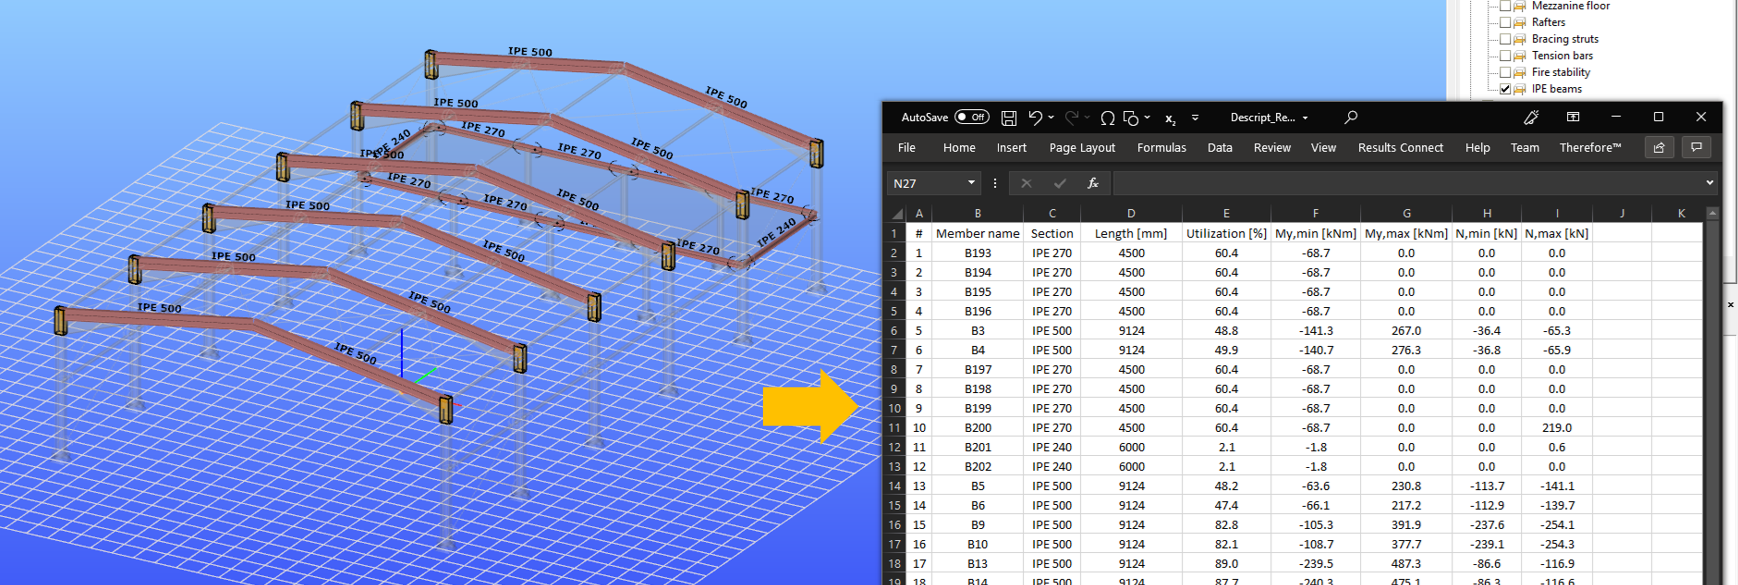This screenshot has width=1738, height=585.
Task: Switch to the Insert tab
Action: [1011, 147]
